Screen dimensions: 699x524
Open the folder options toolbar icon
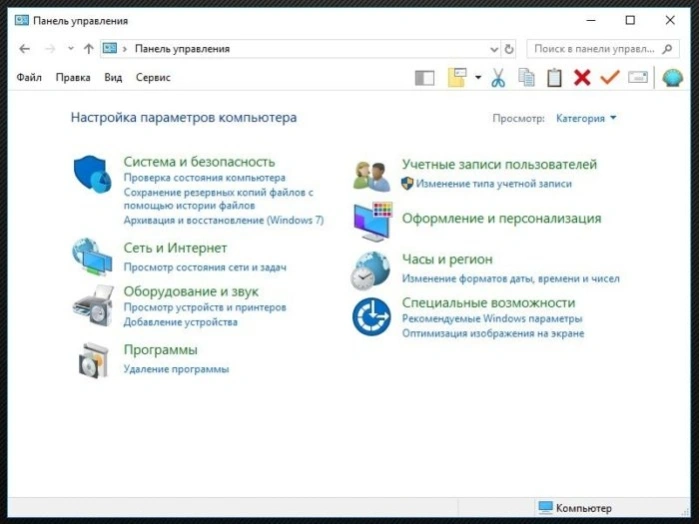tap(457, 78)
